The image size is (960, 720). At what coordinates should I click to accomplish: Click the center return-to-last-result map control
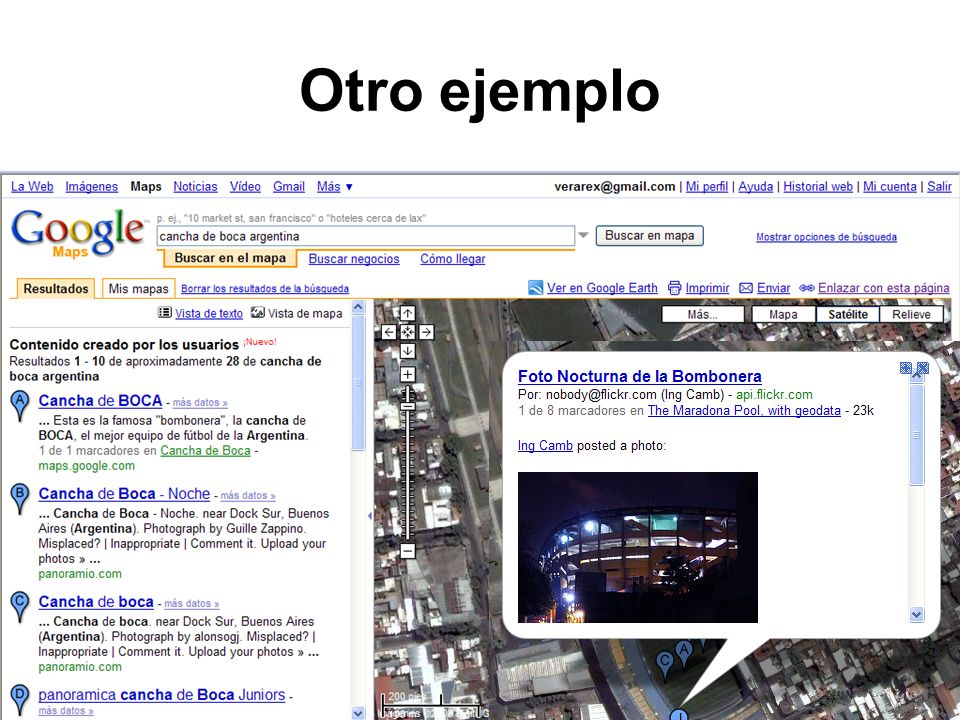(x=408, y=332)
